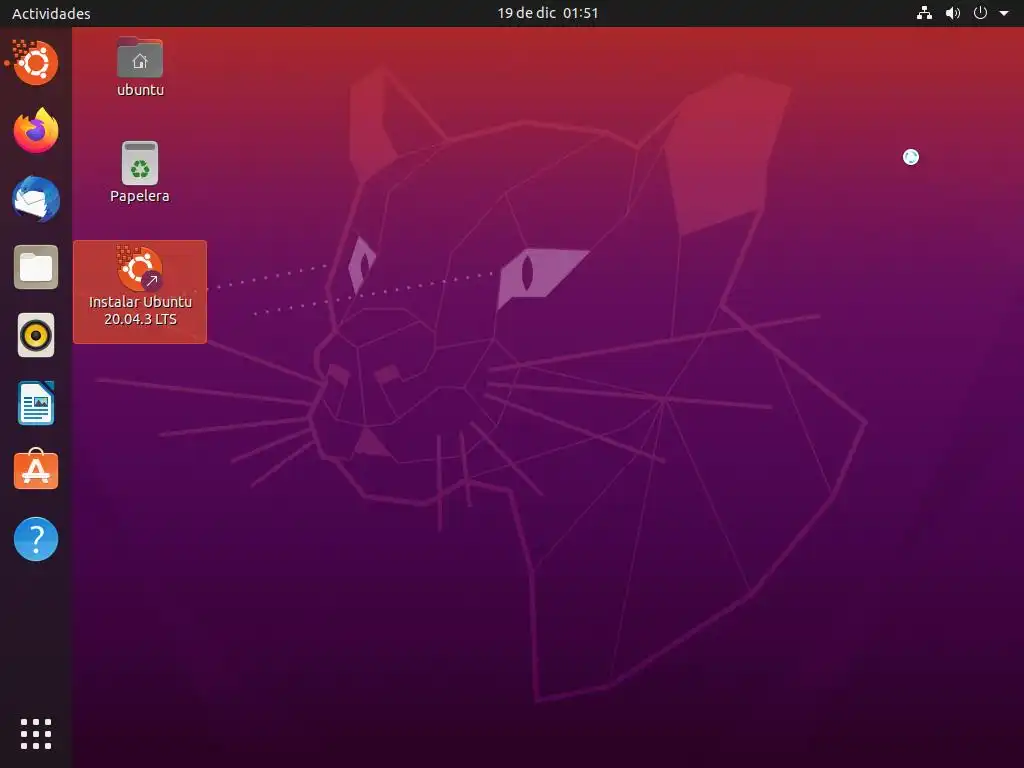Open LibreOffice Writer from the dock
Image resolution: width=1024 pixels, height=768 pixels.
36,403
